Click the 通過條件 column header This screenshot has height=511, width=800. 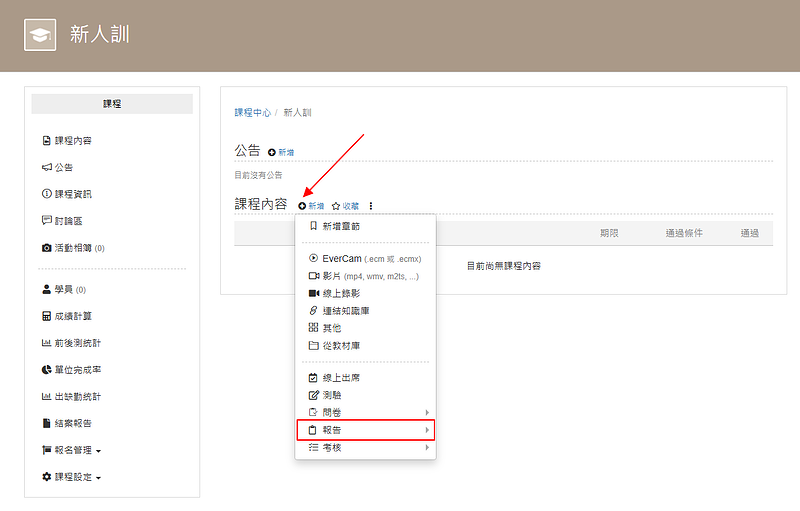coord(684,233)
